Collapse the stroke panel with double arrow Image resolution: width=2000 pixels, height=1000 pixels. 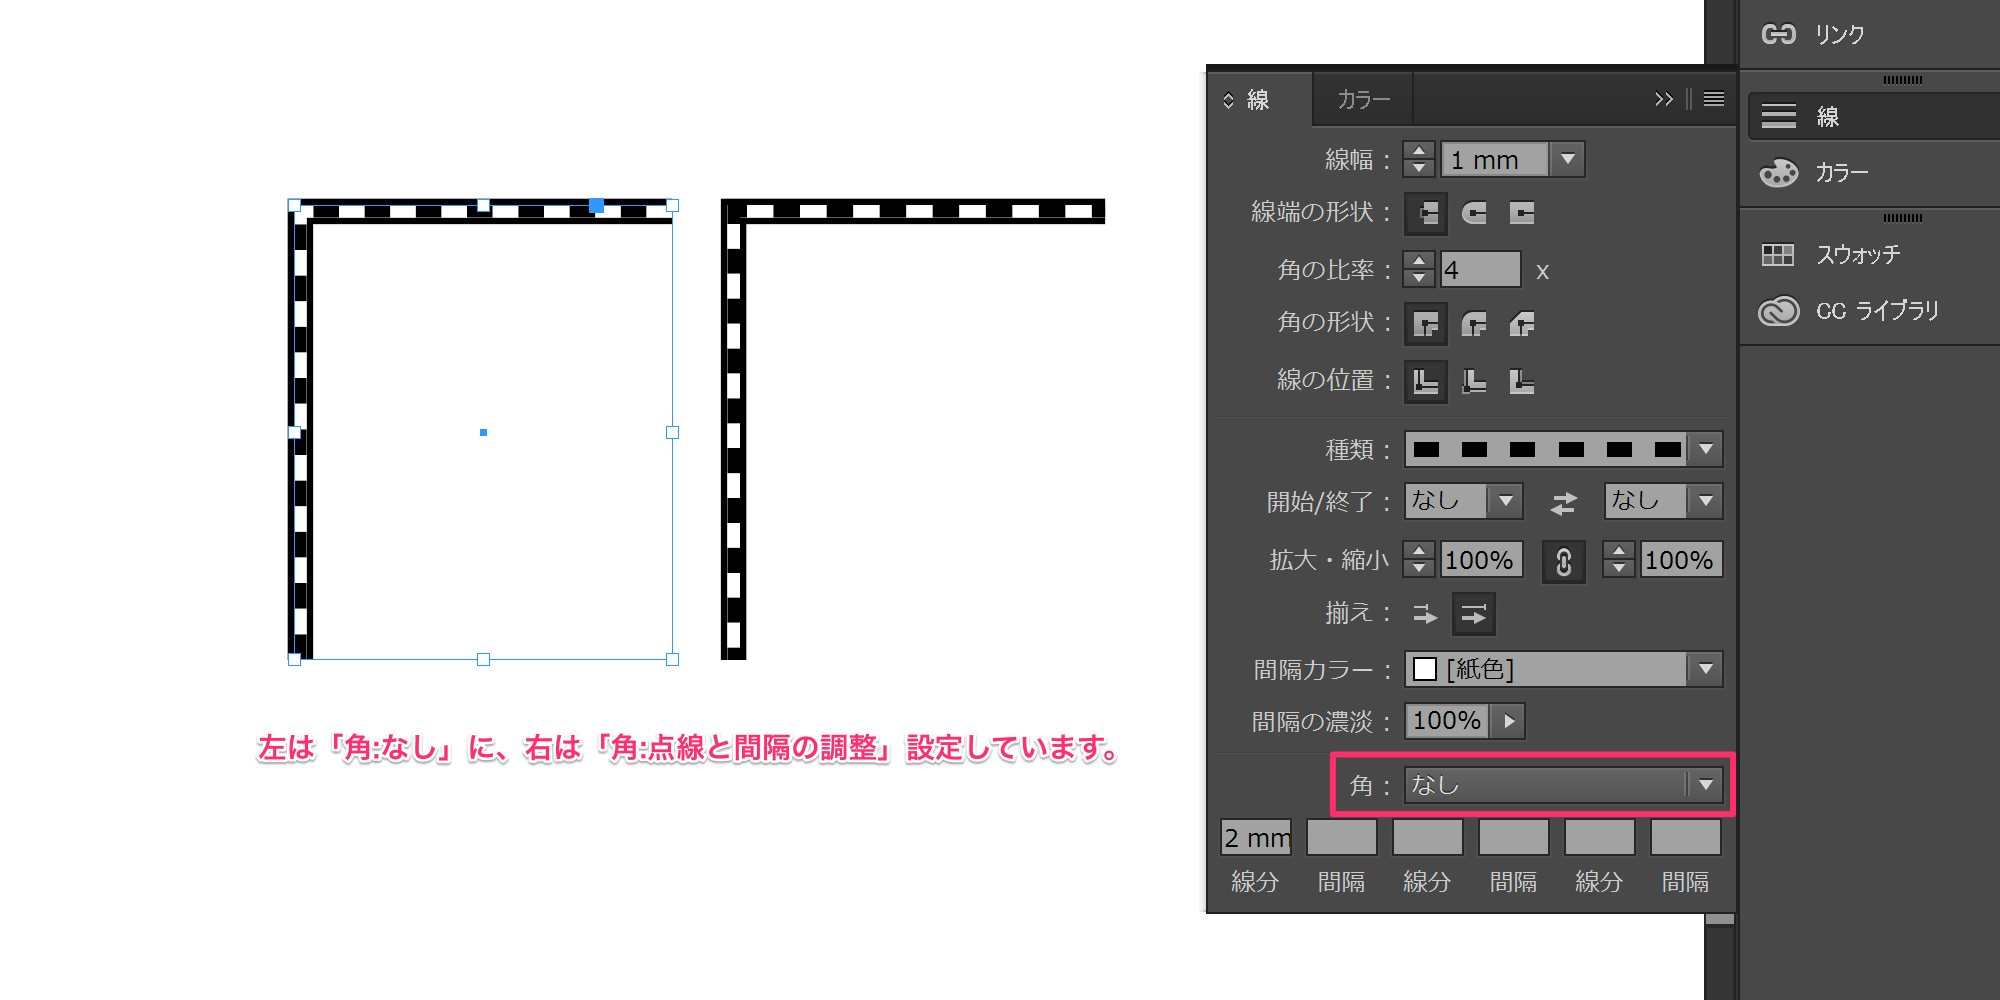pyautogui.click(x=1664, y=99)
